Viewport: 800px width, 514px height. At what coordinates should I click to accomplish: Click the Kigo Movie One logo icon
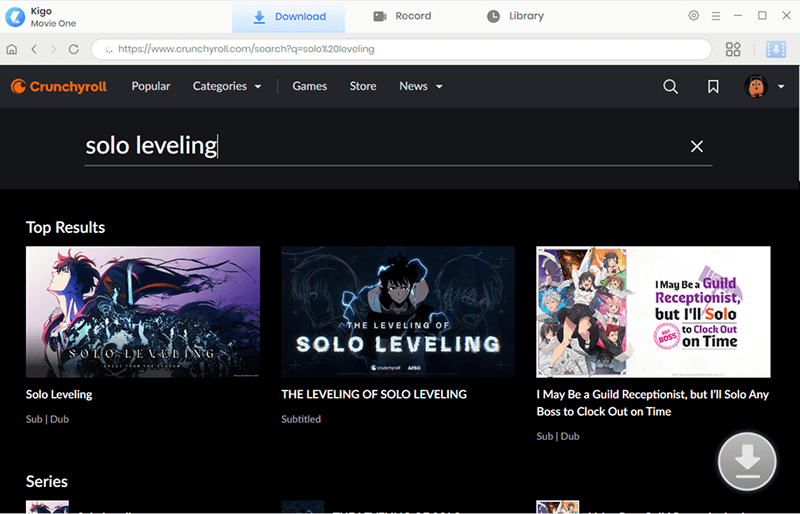click(15, 17)
